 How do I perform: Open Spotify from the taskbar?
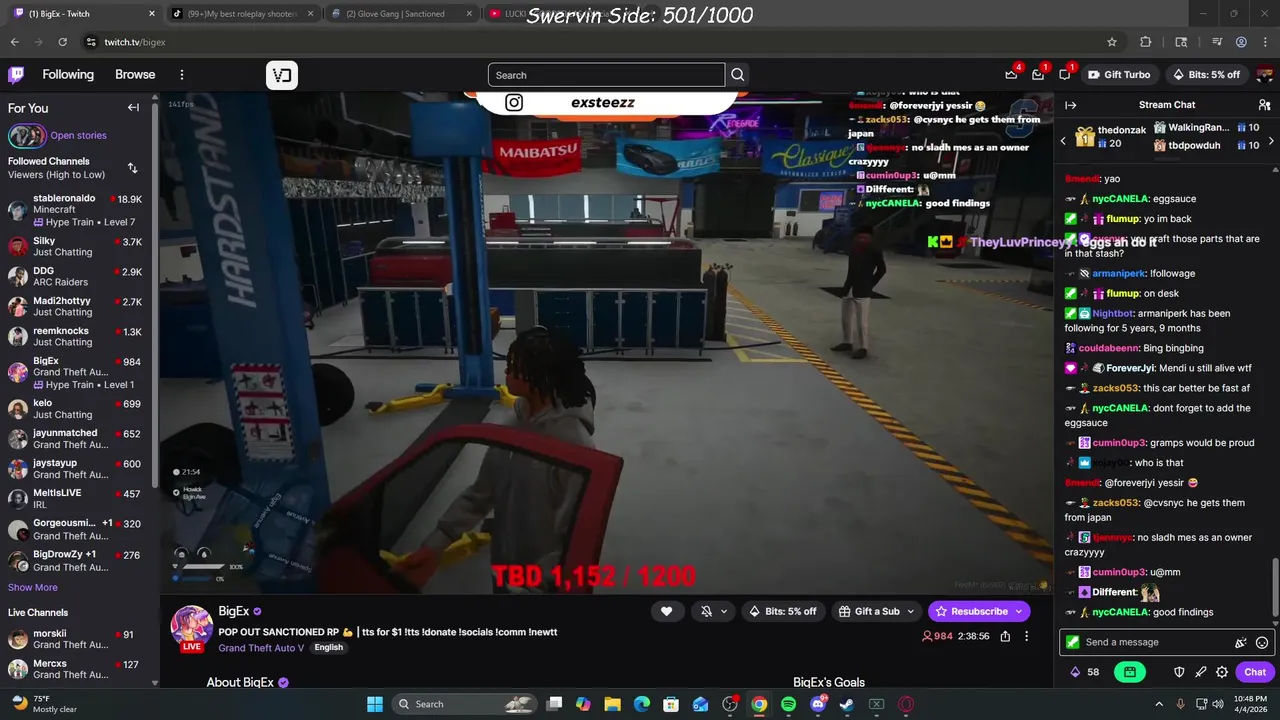789,704
